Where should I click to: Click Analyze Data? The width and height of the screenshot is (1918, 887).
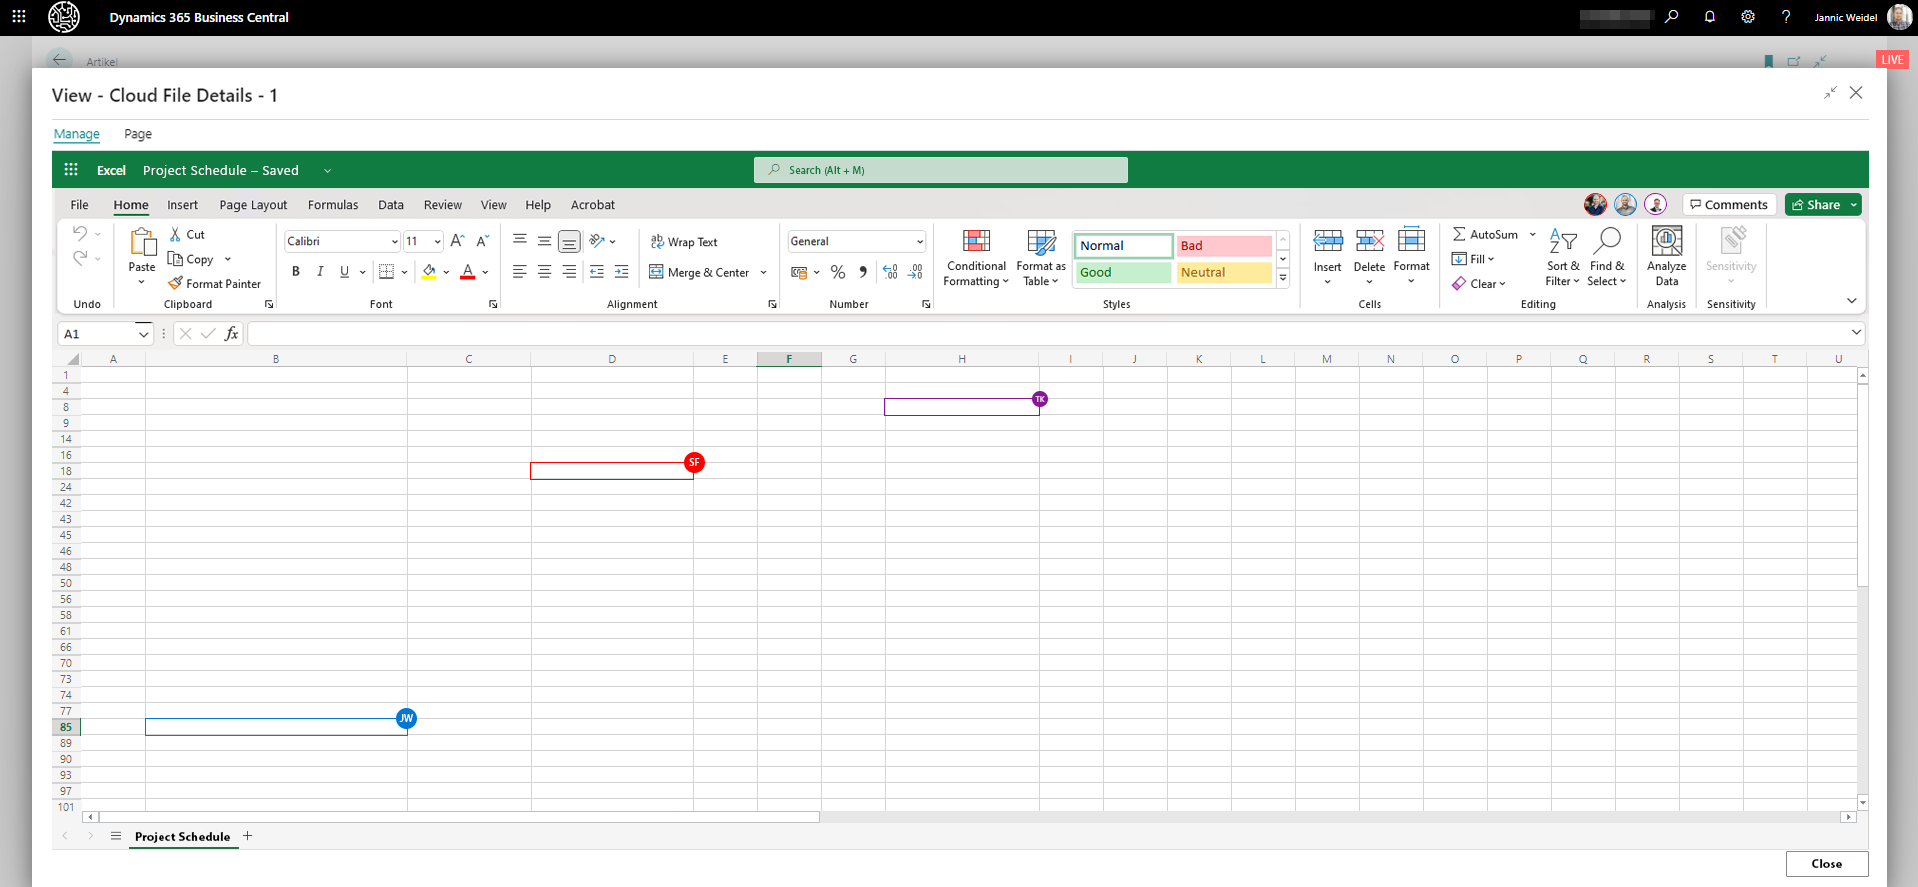1667,258
